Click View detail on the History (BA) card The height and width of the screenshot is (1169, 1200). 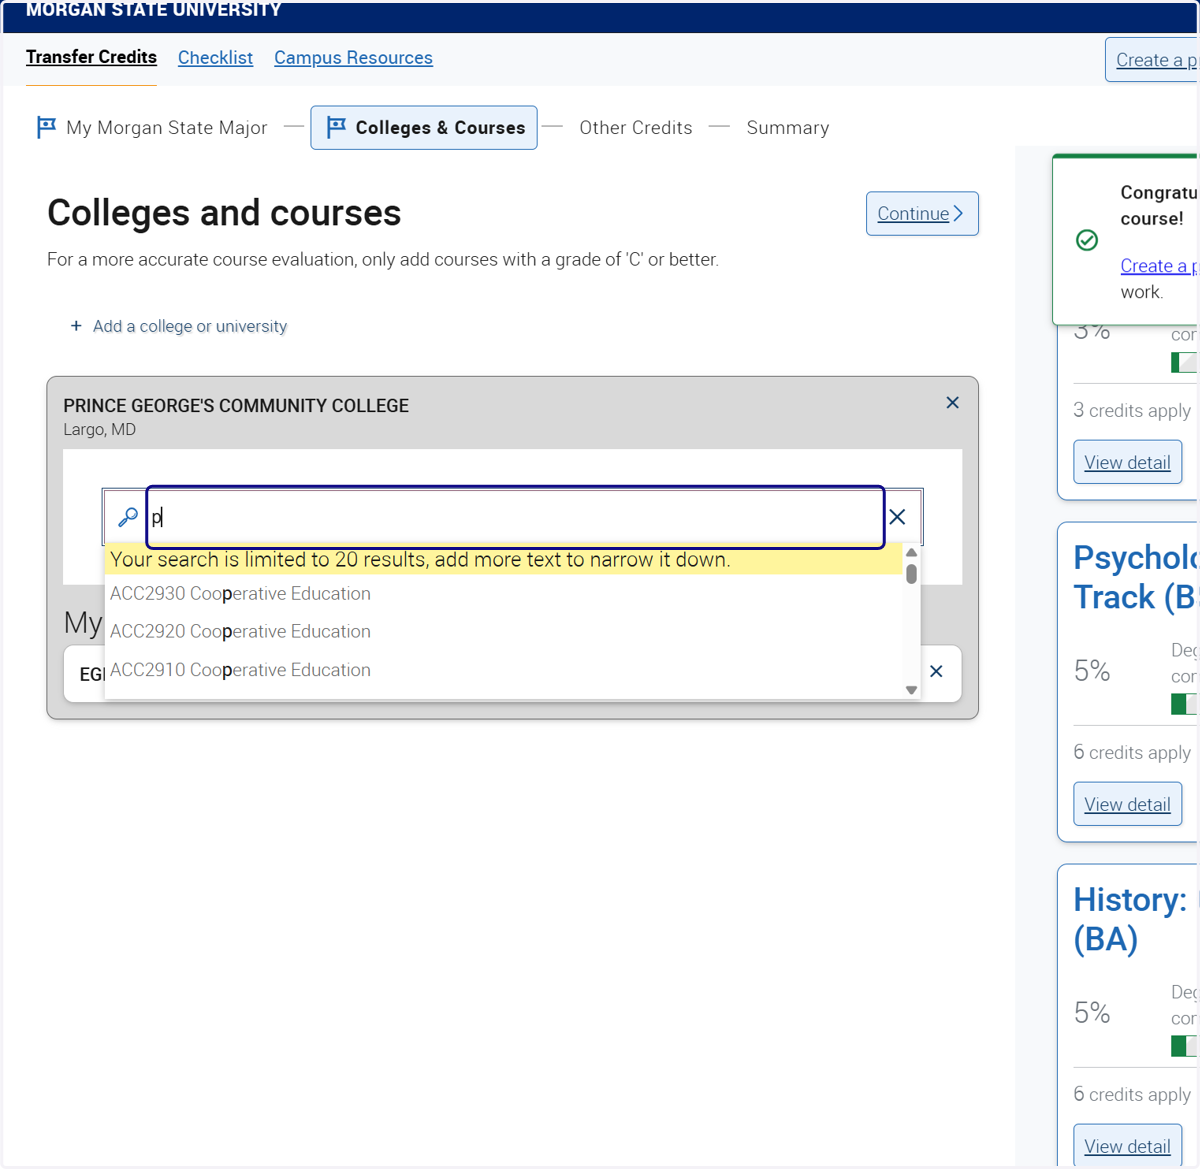(x=1127, y=1146)
